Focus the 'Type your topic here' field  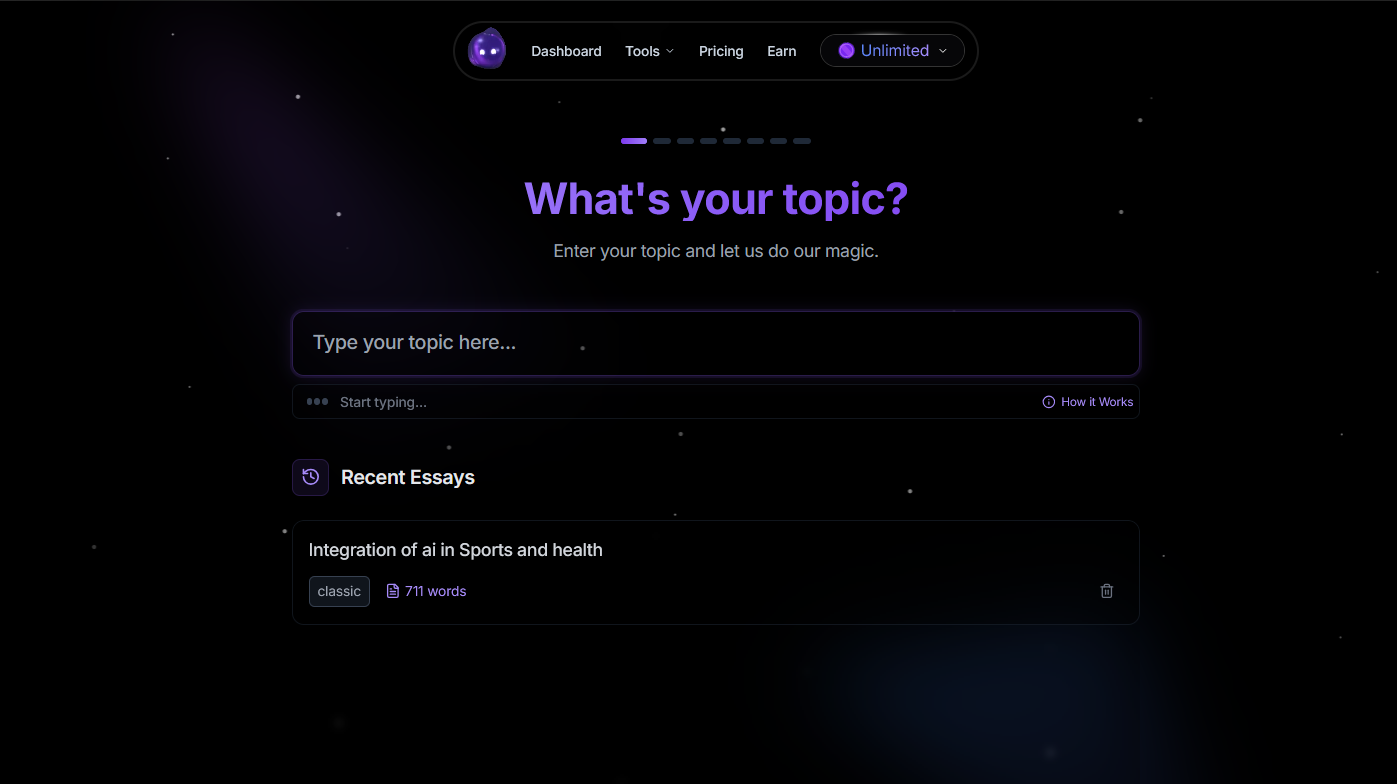(x=715, y=343)
